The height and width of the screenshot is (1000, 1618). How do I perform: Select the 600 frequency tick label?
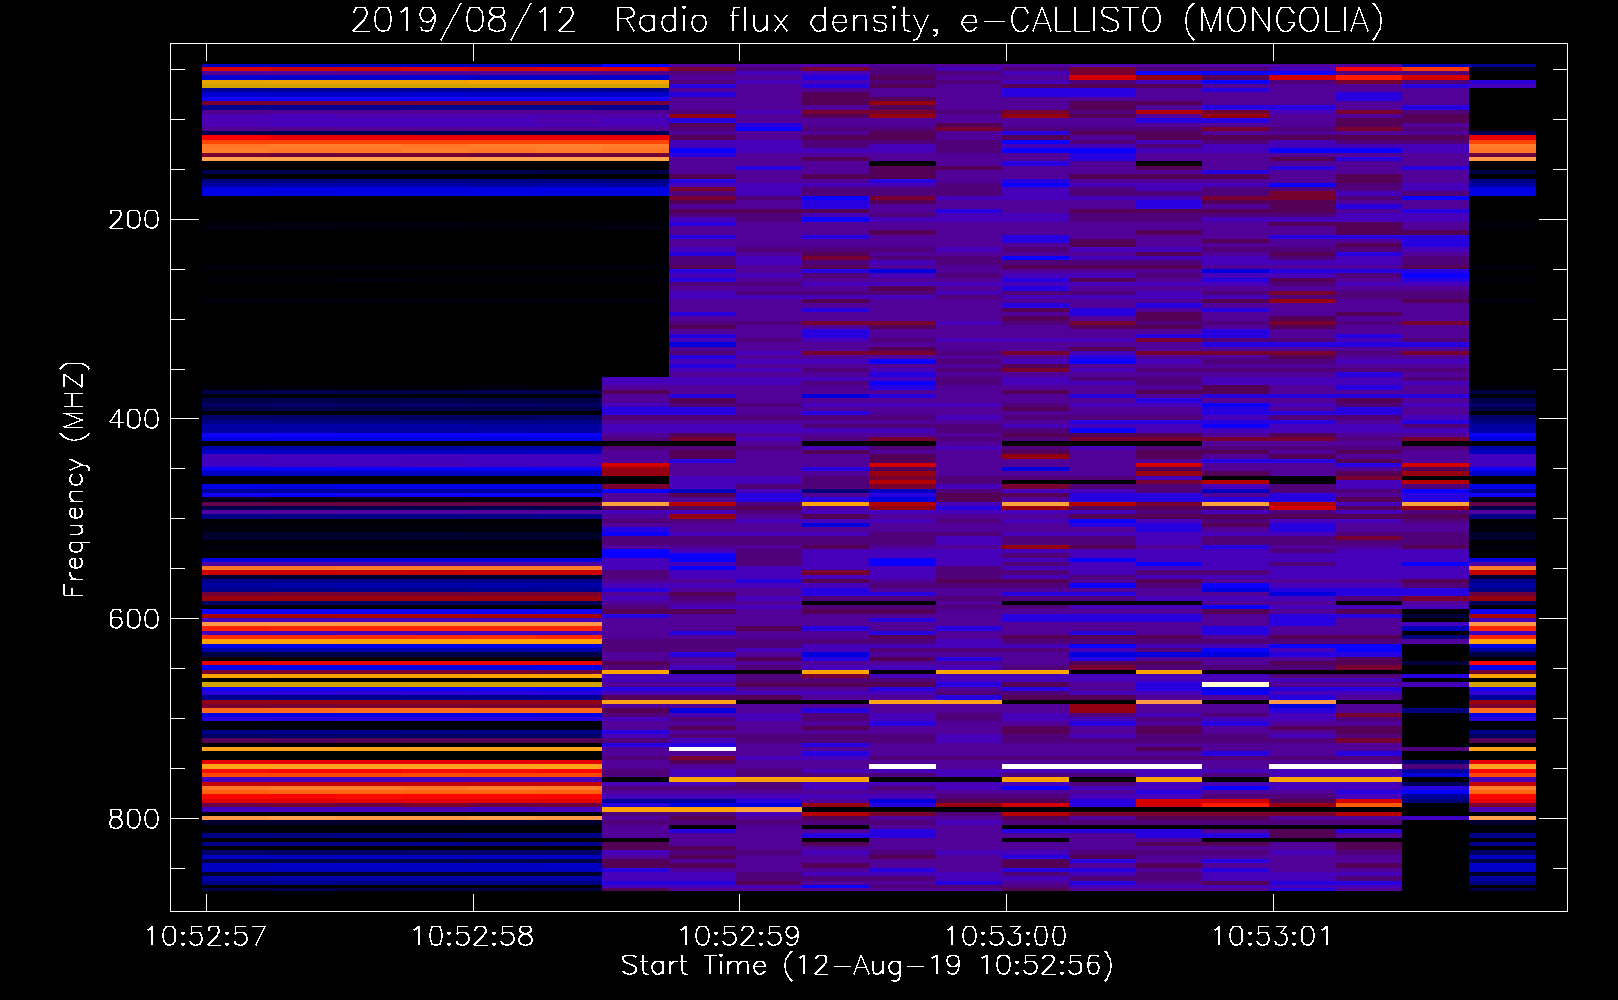[x=134, y=619]
